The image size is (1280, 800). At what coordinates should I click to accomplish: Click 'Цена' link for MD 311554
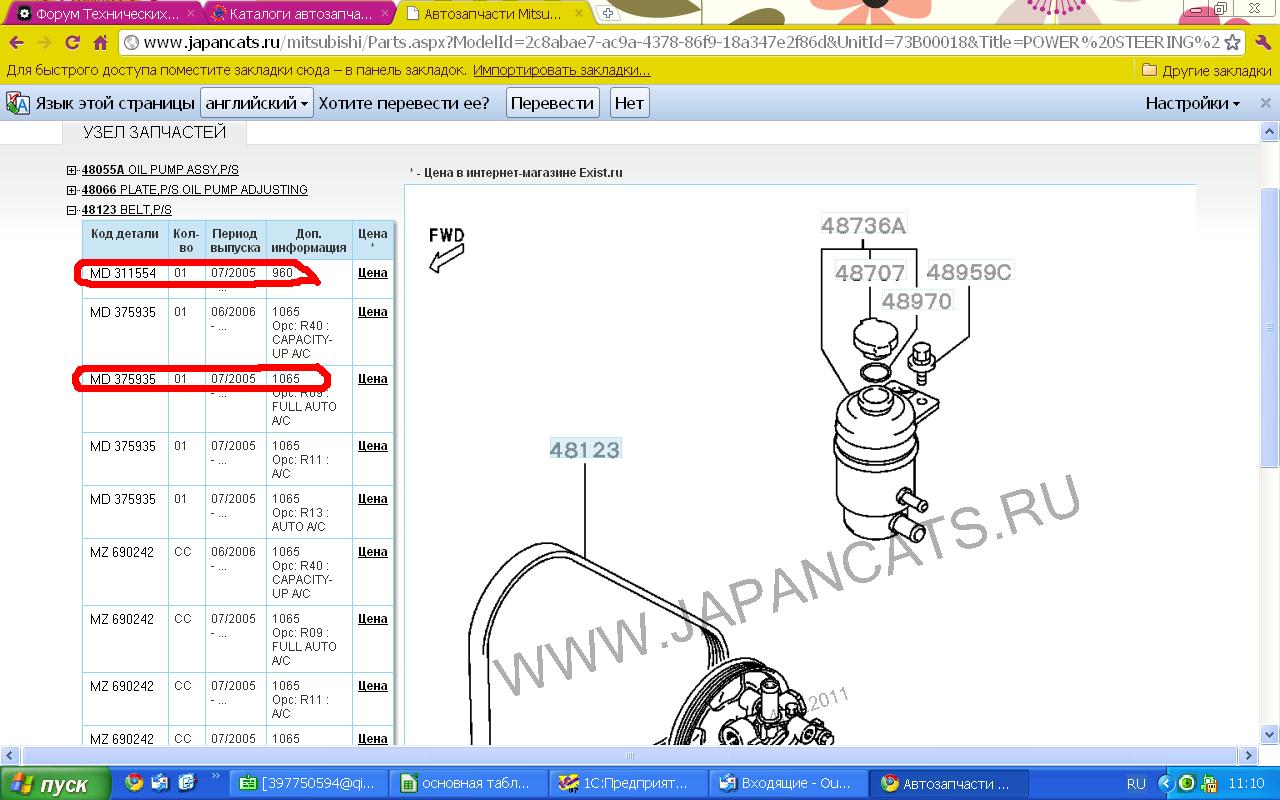pos(372,273)
